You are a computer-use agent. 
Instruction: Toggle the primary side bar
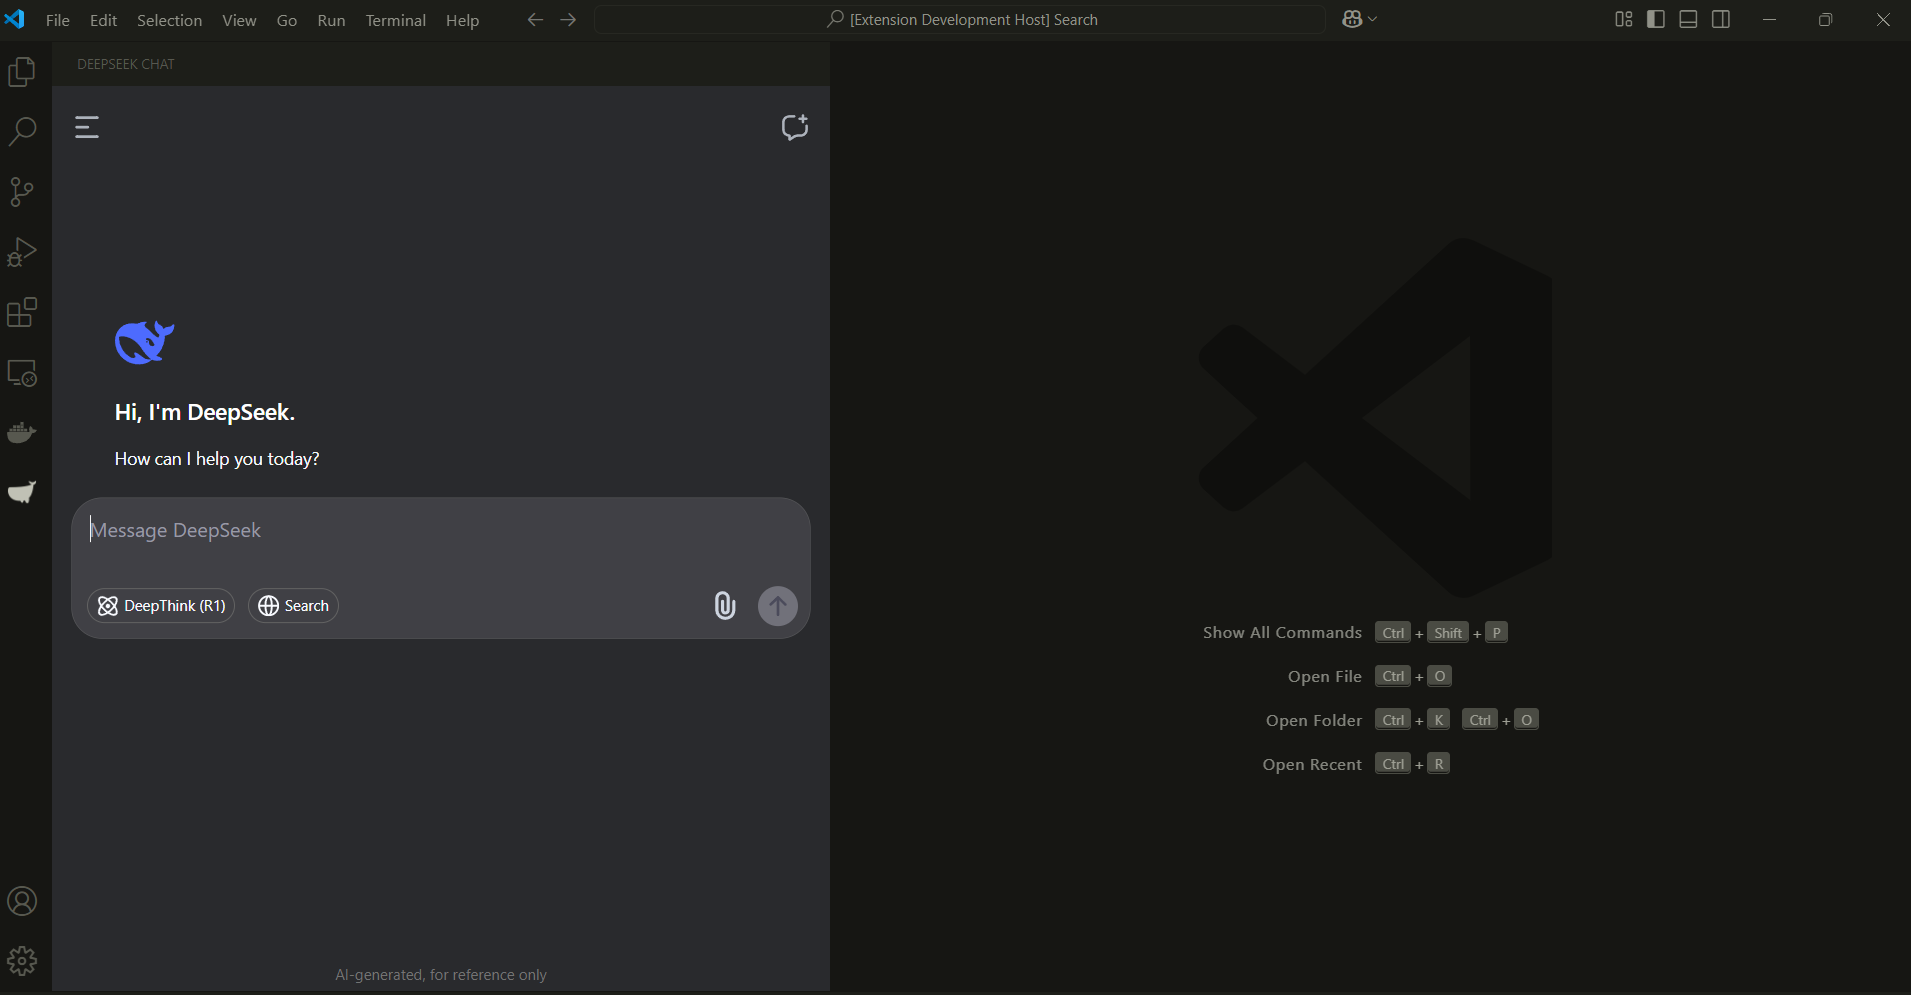tap(1656, 20)
